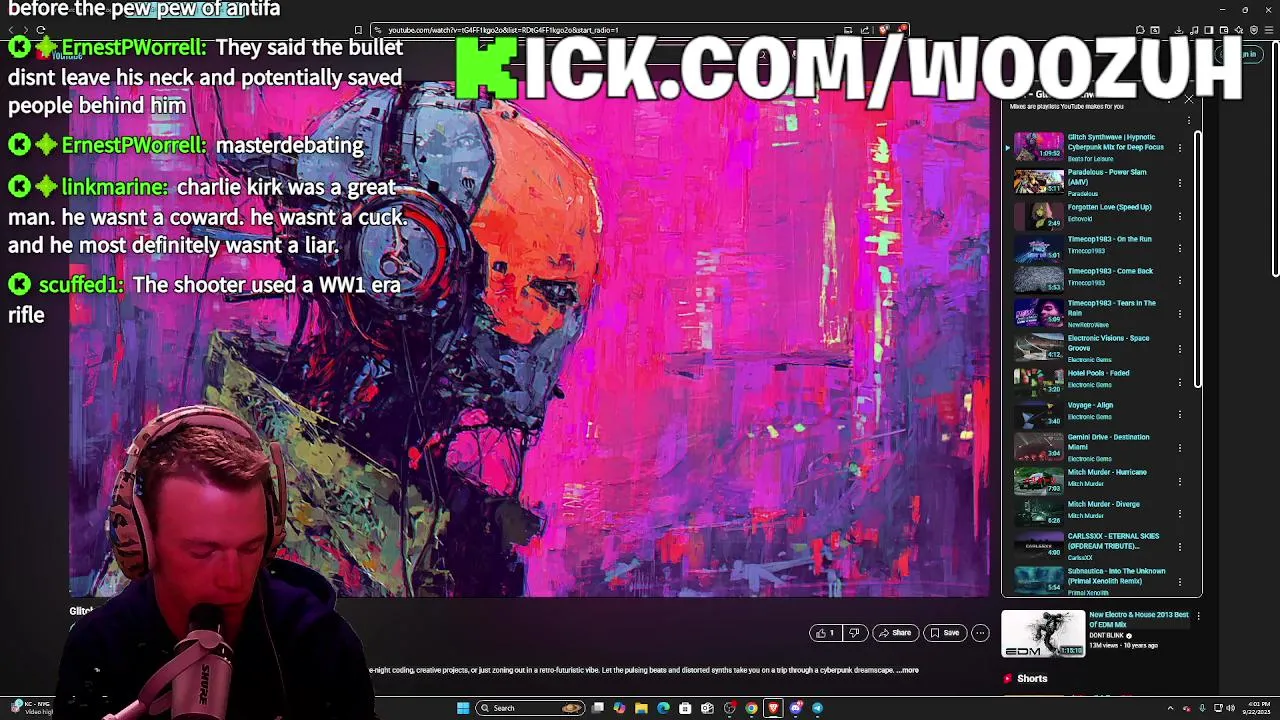
Task: Close the Mix playlist panel
Action: [1188, 100]
